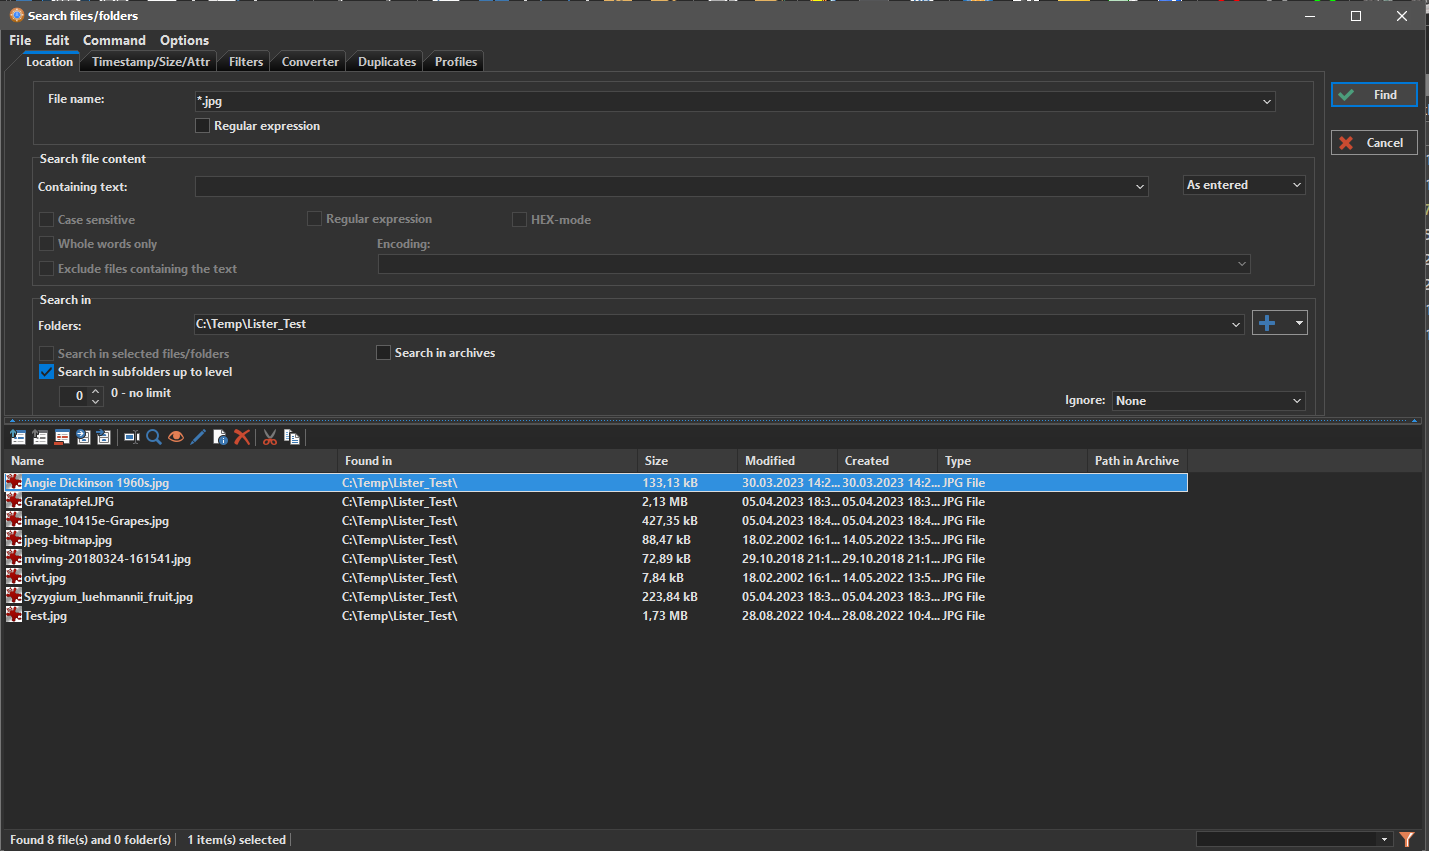The image size is (1429, 851).
Task: Click the file properties info icon
Action: click(220, 437)
